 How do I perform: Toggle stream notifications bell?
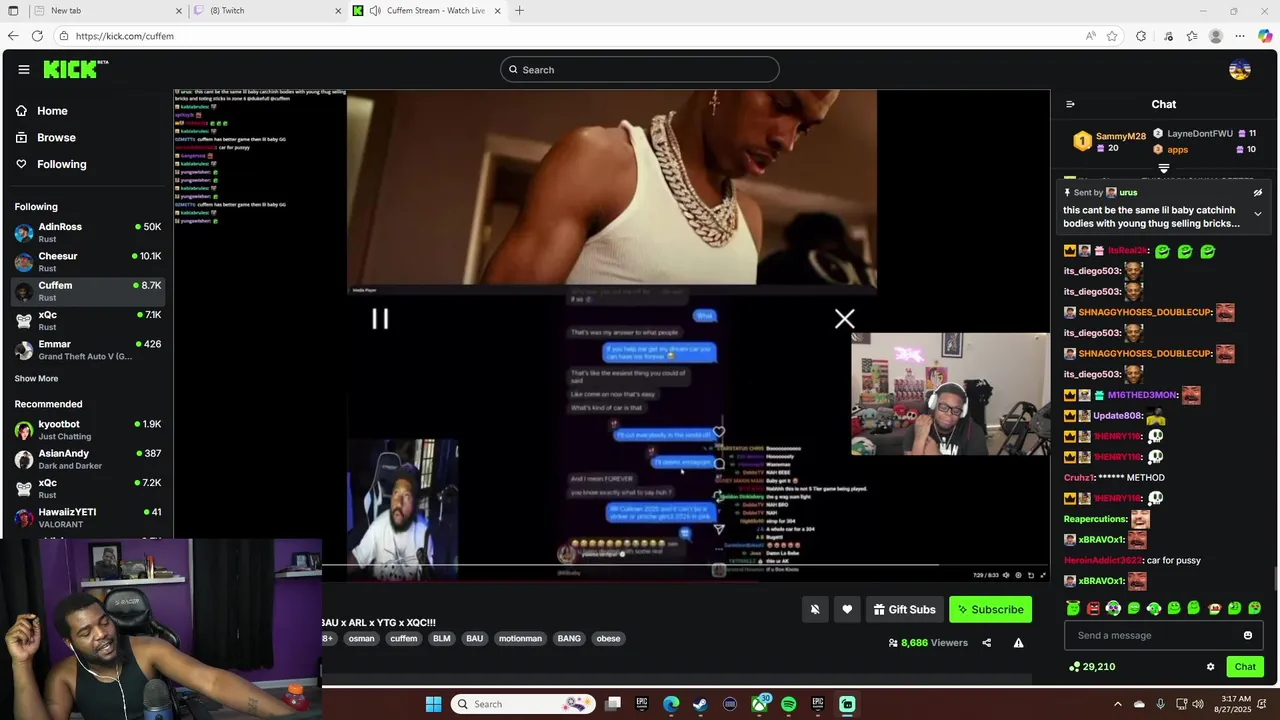[x=815, y=609]
